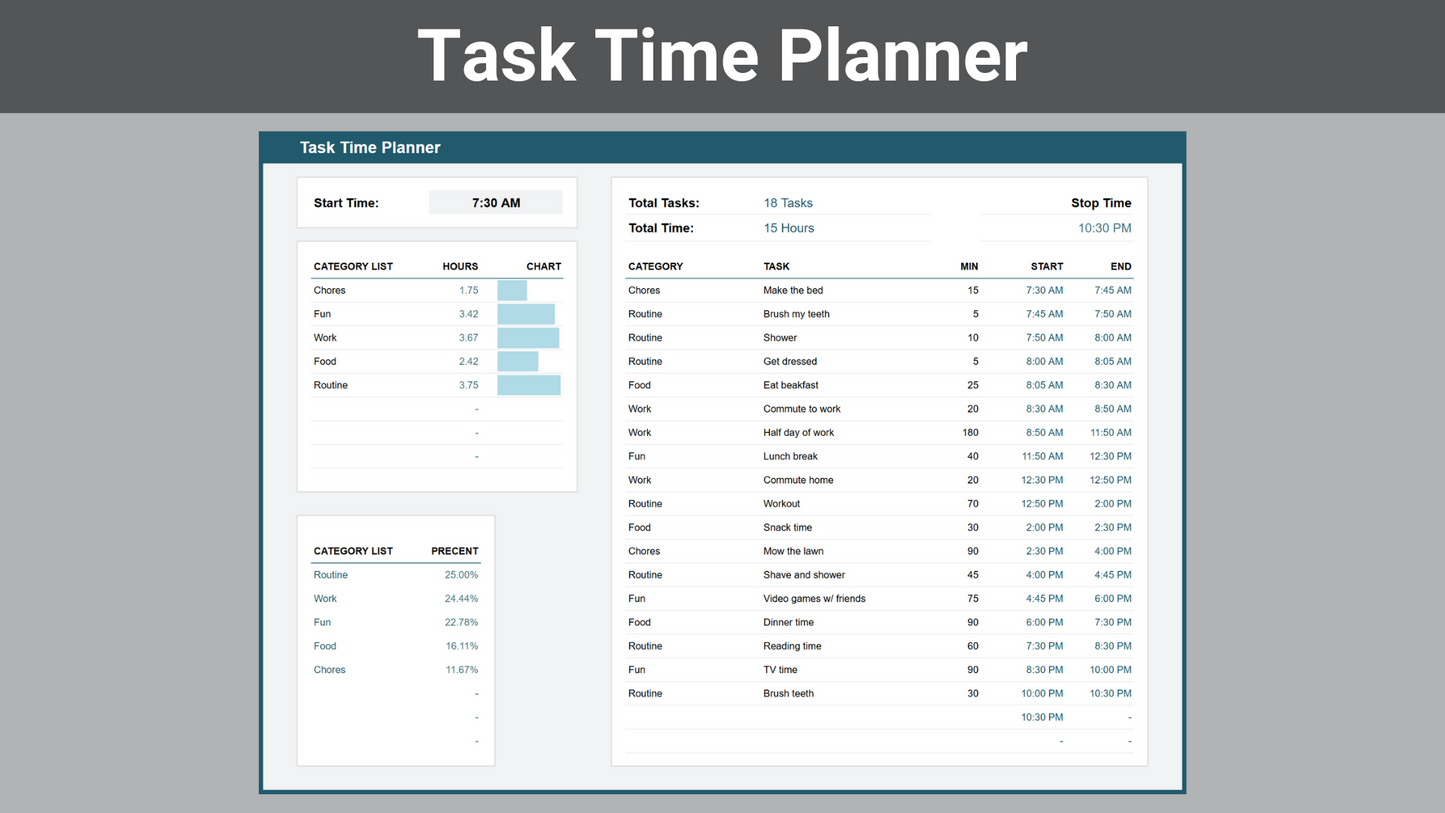Select the Work hours value 3.67
The height and width of the screenshot is (813, 1445).
coord(468,338)
